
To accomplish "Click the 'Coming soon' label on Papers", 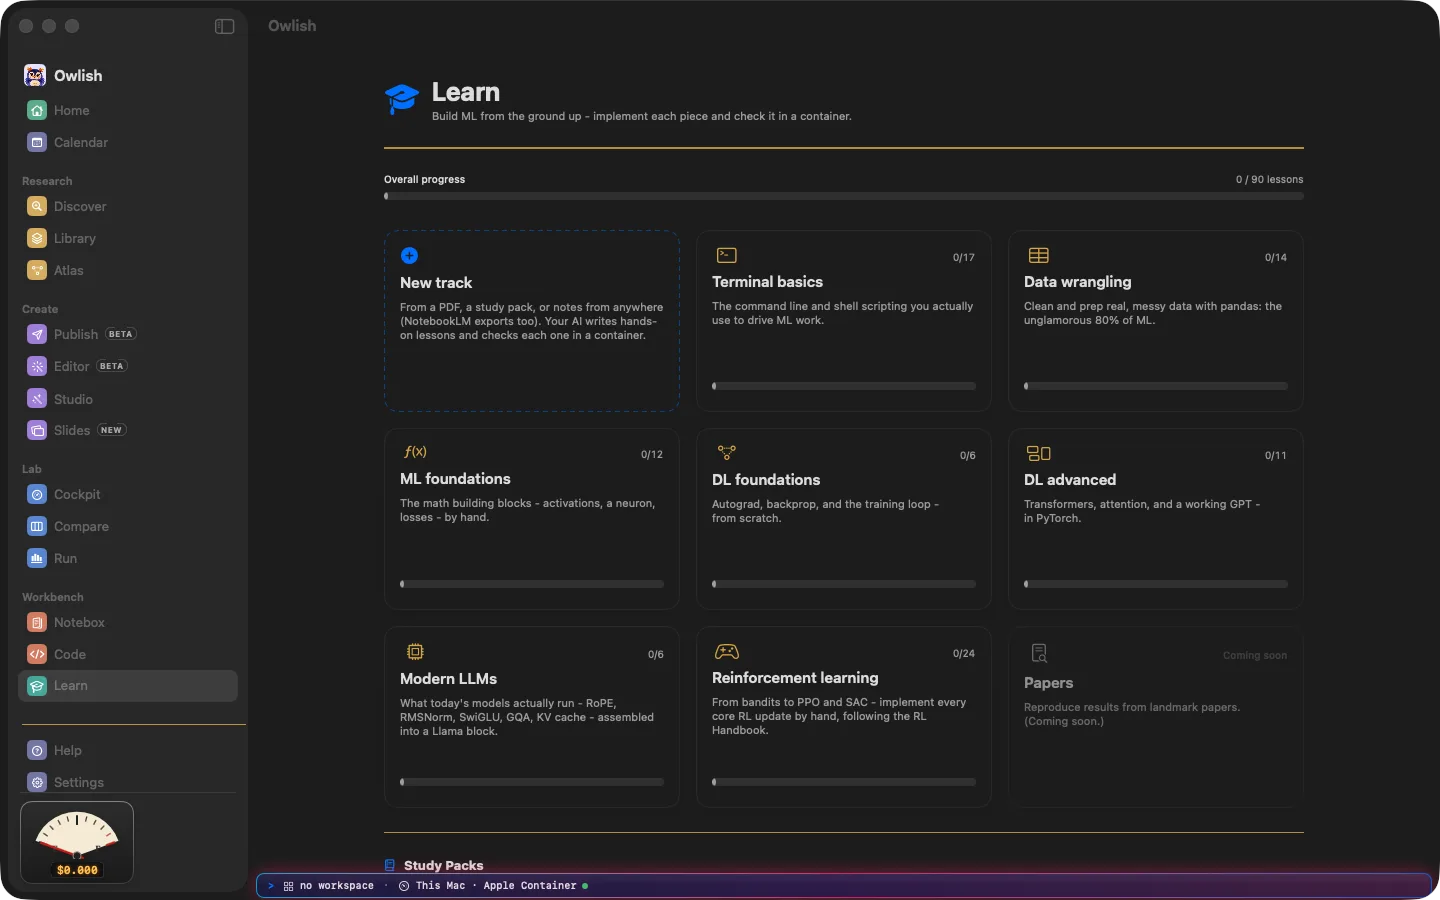I will click(x=1255, y=656).
